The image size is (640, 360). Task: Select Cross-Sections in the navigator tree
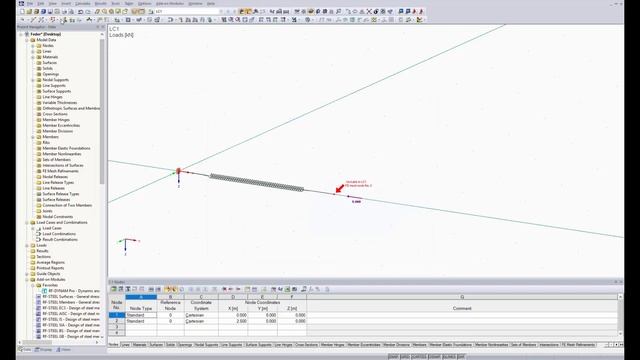pos(55,114)
